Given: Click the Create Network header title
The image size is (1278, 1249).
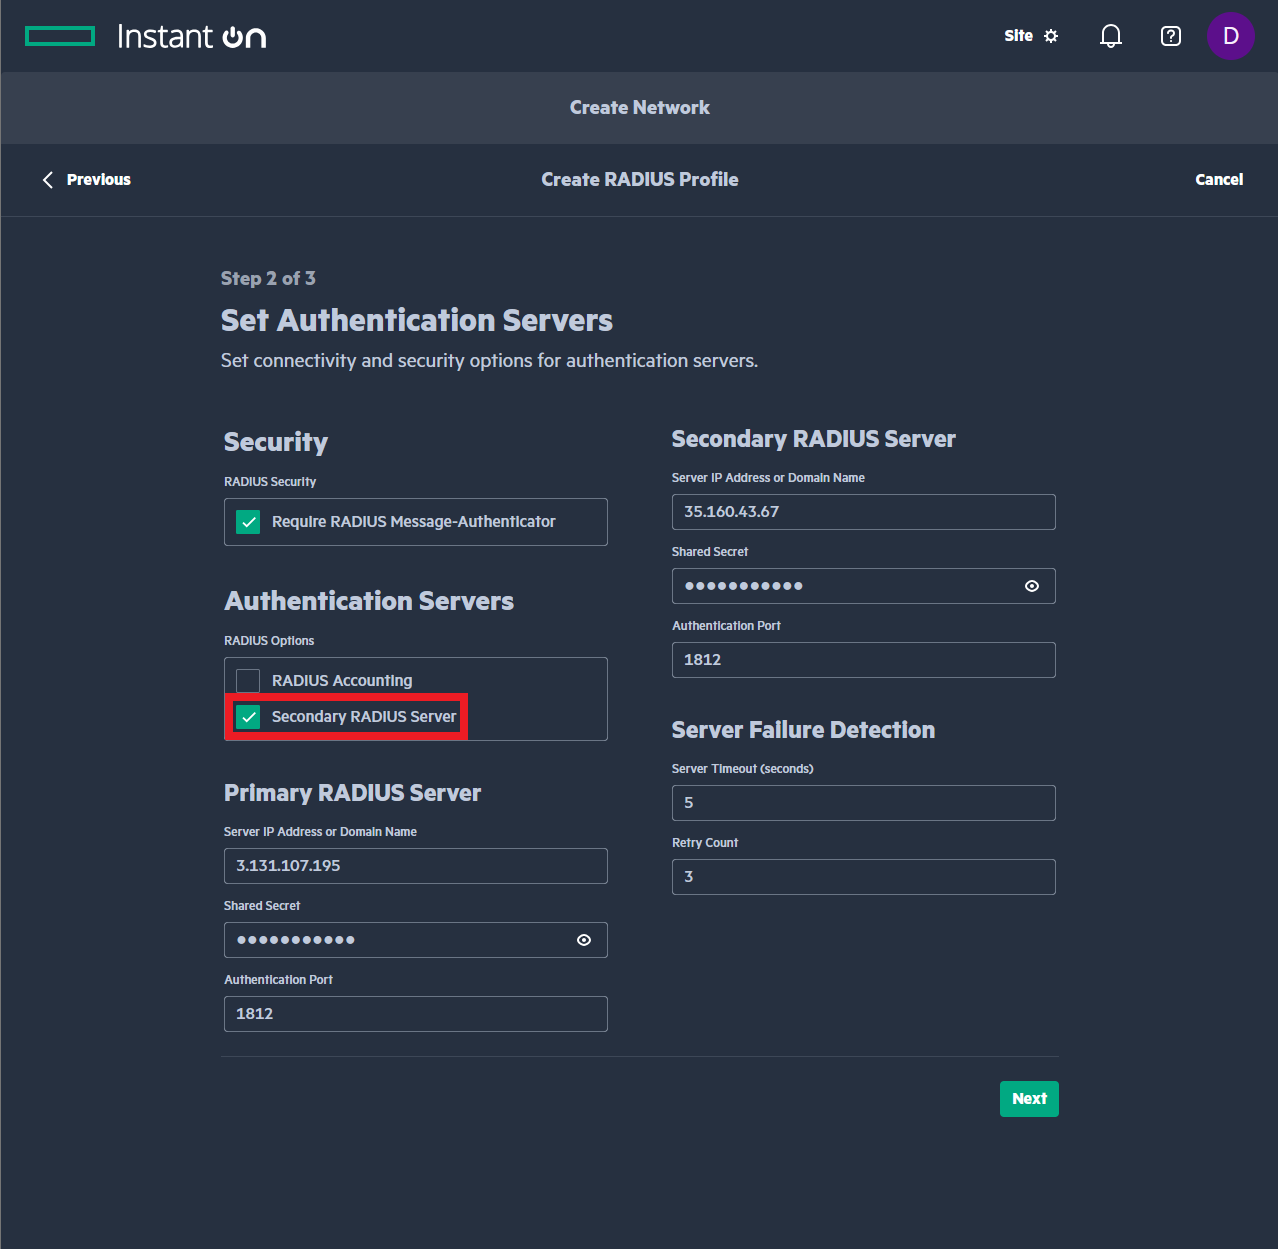Looking at the screenshot, I should pyautogui.click(x=640, y=108).
